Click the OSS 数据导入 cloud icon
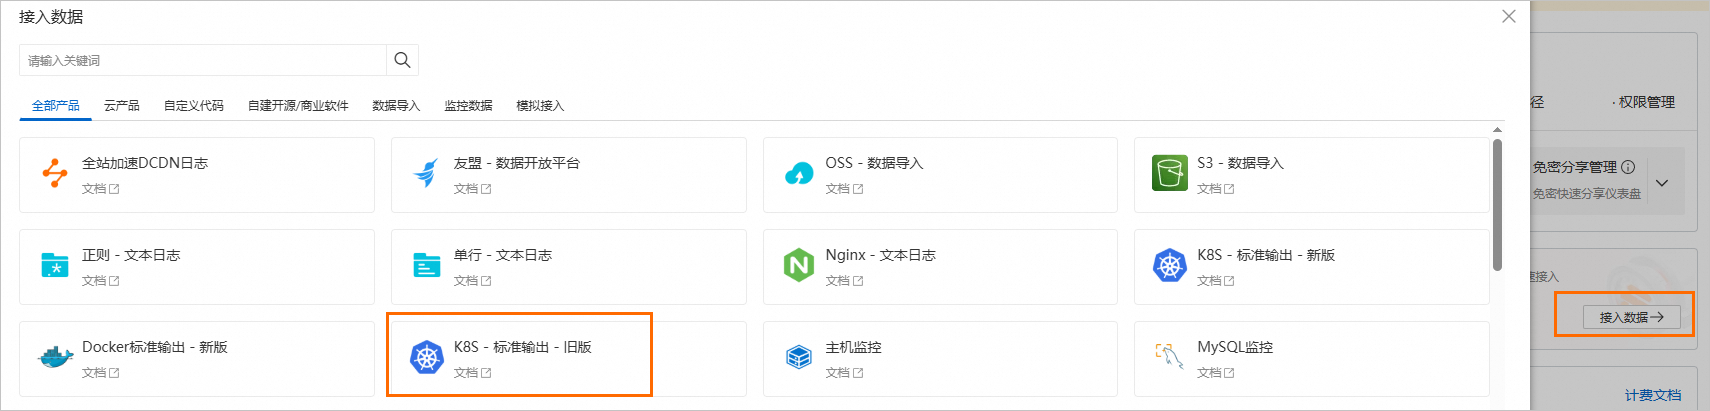Viewport: 1710px width, 411px height. point(798,174)
